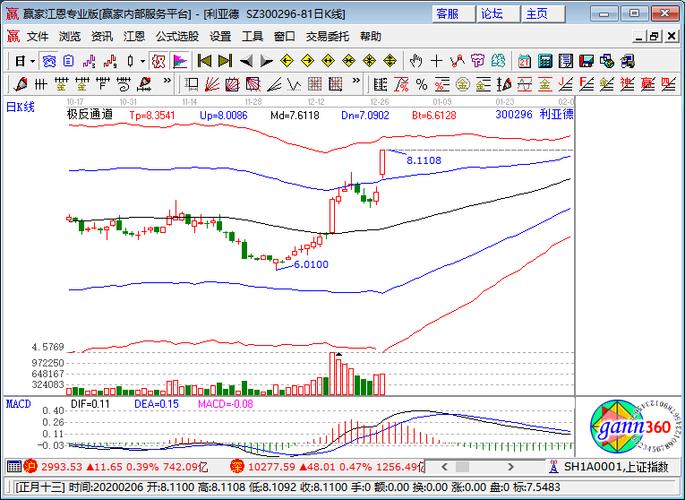The image size is (685, 500).
Task: Click the teal 终 toolbar icon
Action: tap(498, 61)
